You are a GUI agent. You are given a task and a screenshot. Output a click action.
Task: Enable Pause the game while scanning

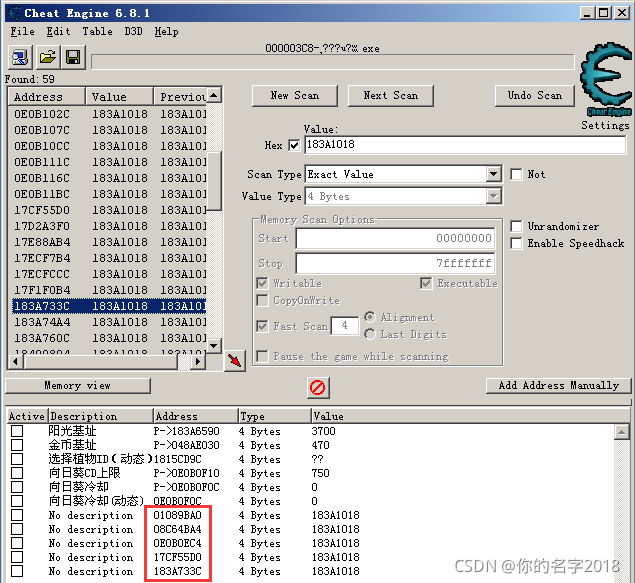coord(262,357)
